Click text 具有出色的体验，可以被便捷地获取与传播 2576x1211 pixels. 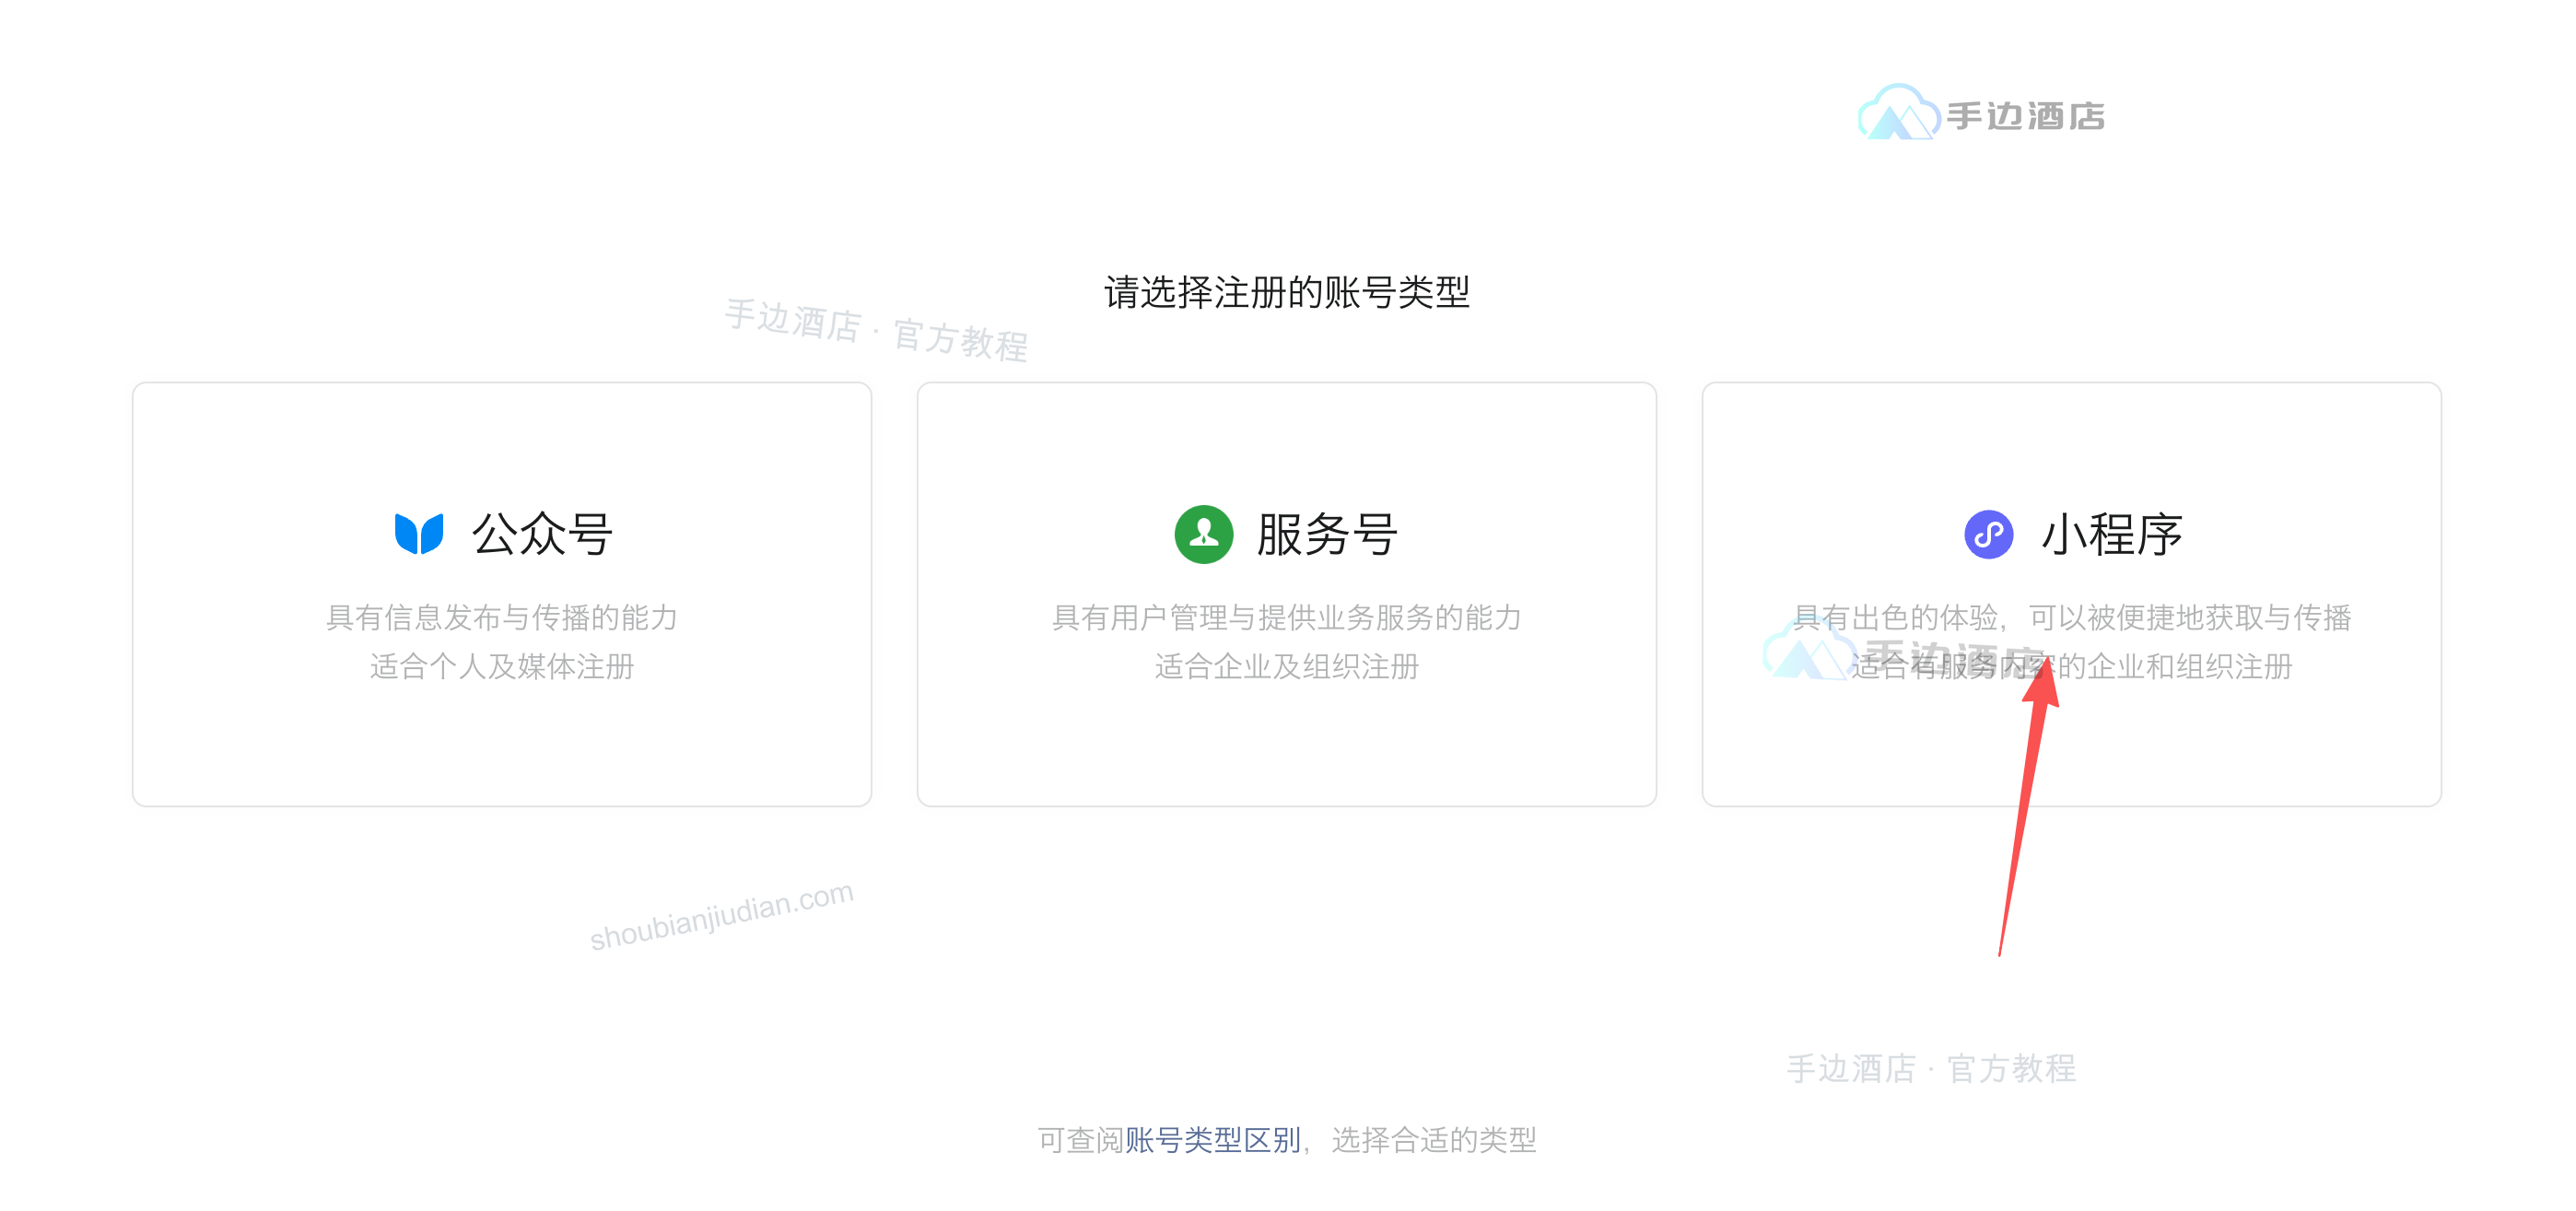click(2071, 617)
